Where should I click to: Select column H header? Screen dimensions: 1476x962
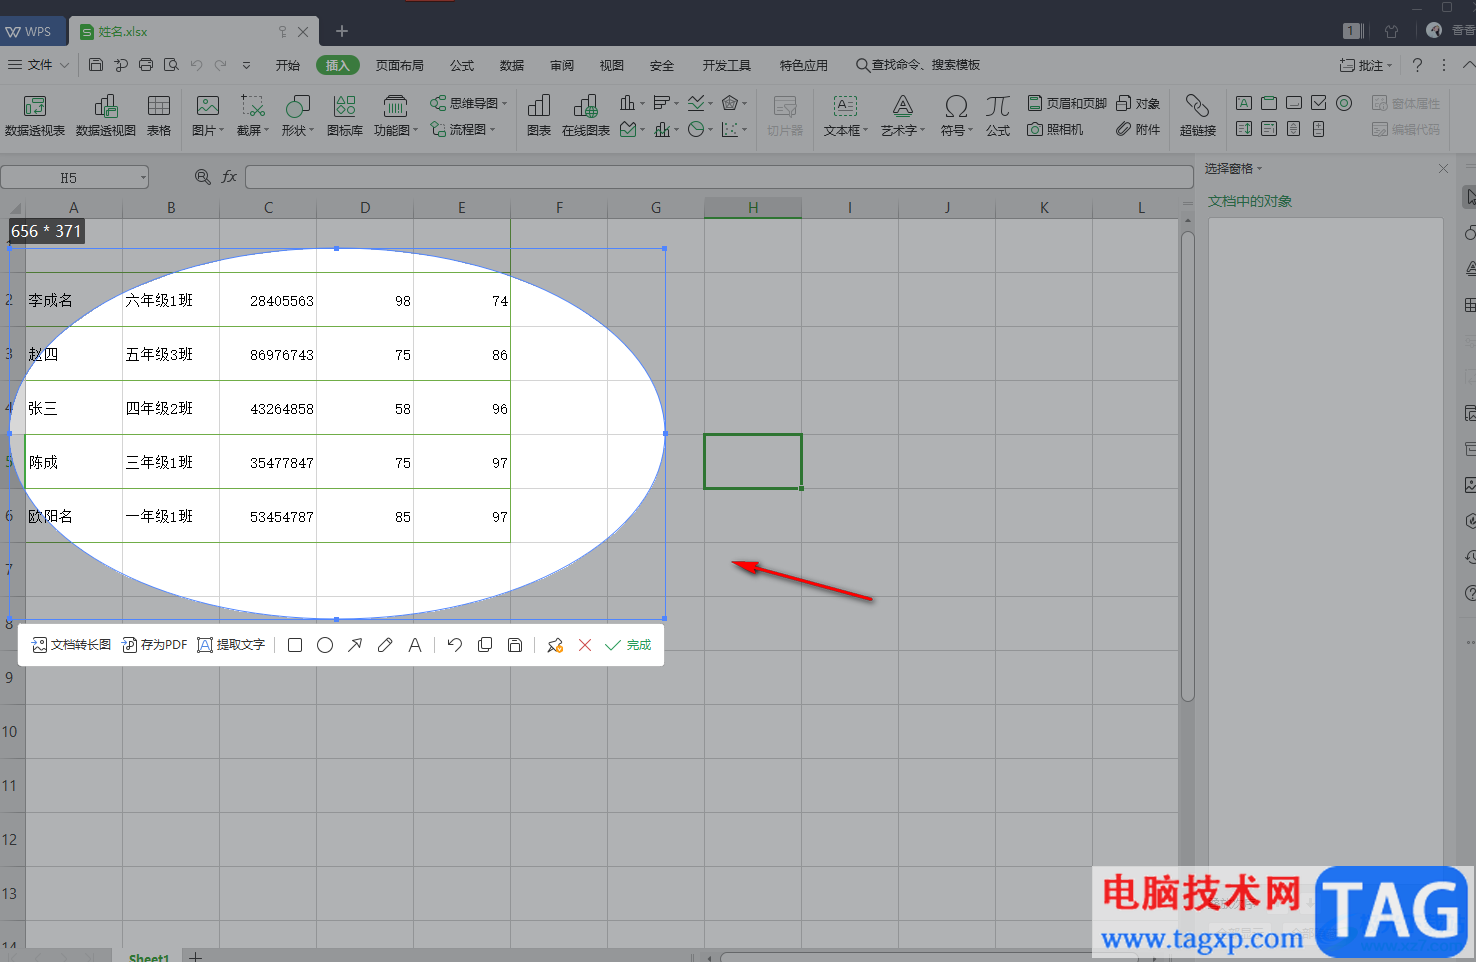753,208
